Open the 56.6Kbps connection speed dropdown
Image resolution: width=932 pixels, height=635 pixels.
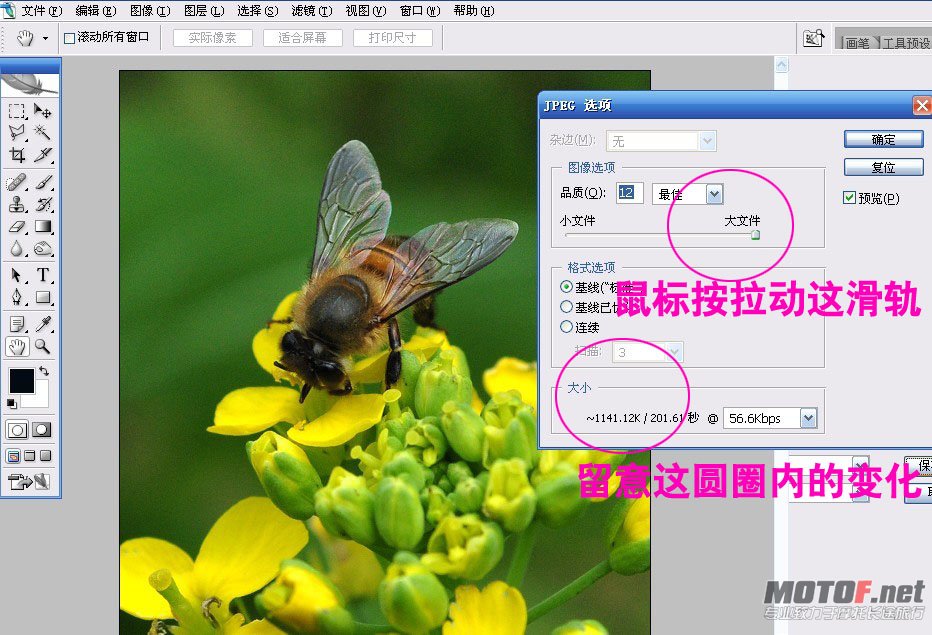(x=808, y=418)
